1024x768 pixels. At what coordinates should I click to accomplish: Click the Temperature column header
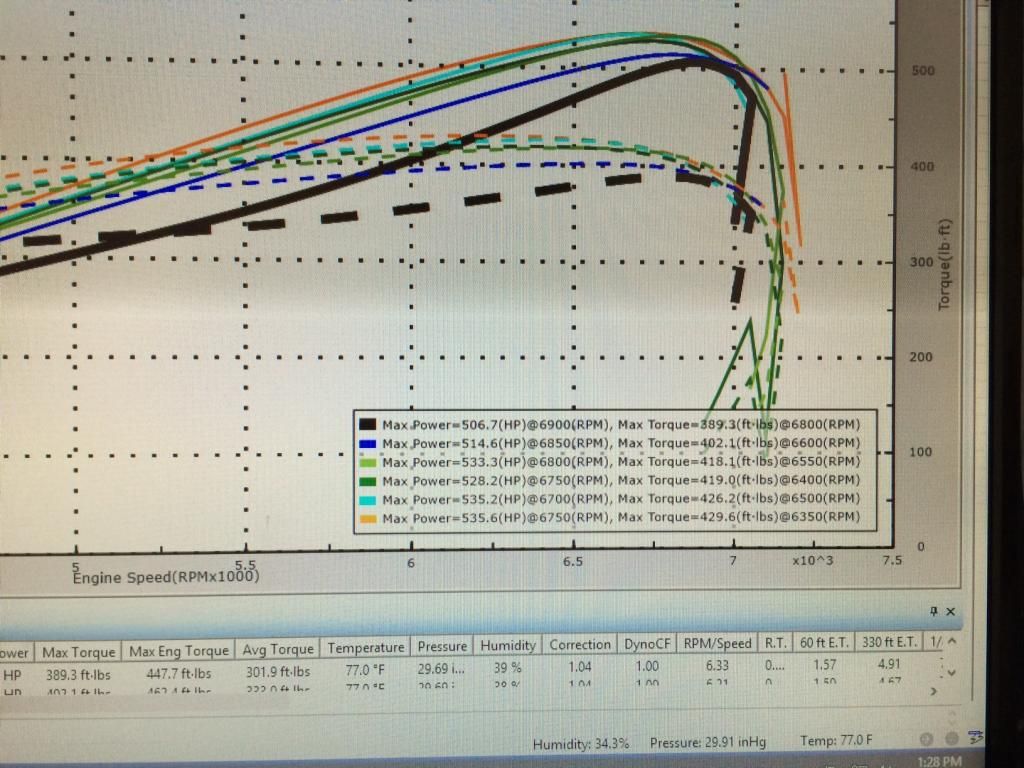pos(366,647)
